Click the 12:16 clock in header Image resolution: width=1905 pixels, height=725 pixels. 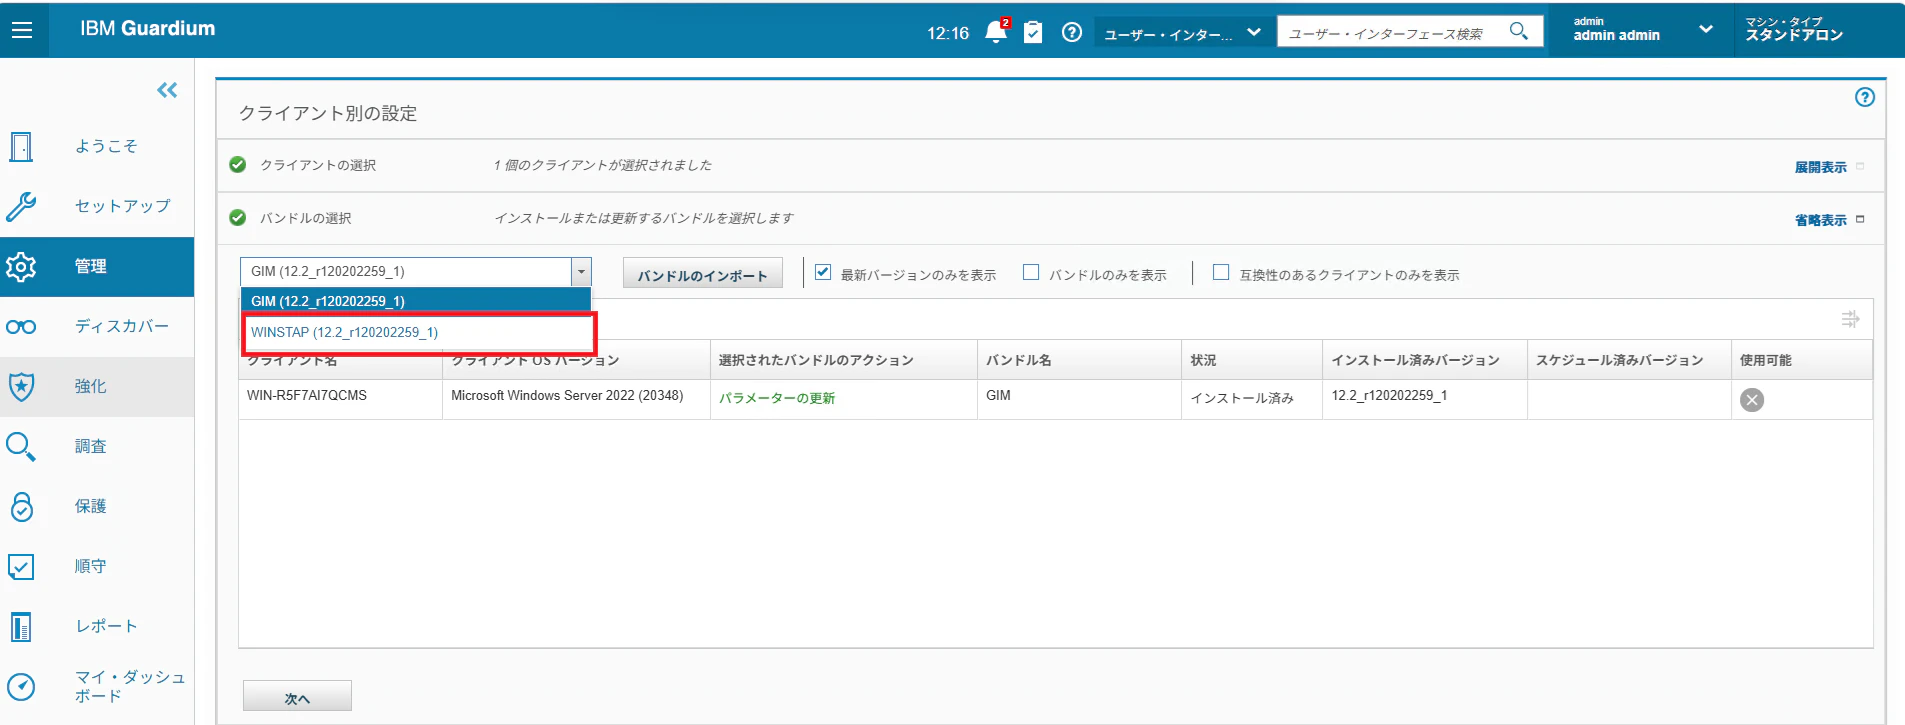click(948, 33)
